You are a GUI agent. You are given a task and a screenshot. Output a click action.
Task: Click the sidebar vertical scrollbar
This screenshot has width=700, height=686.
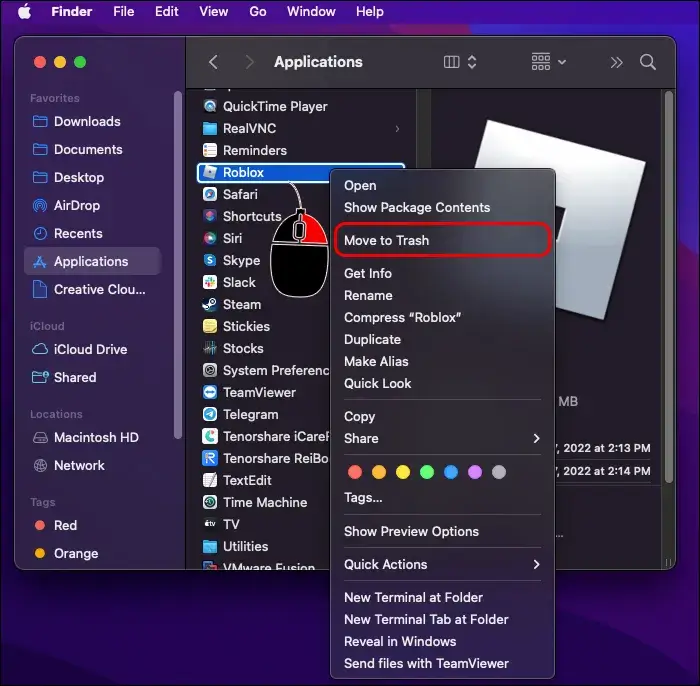[x=178, y=266]
